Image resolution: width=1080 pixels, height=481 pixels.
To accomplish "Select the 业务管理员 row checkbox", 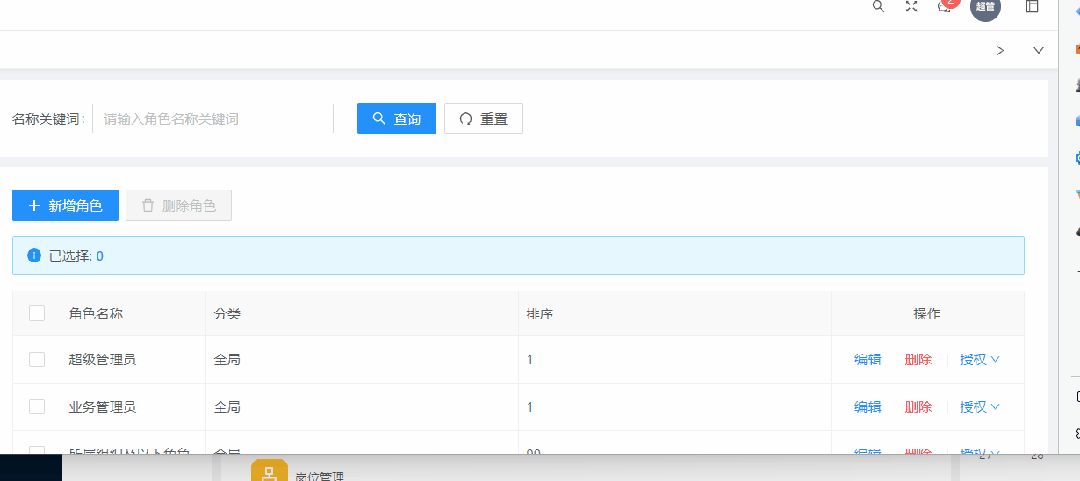I will pyautogui.click(x=37, y=407).
